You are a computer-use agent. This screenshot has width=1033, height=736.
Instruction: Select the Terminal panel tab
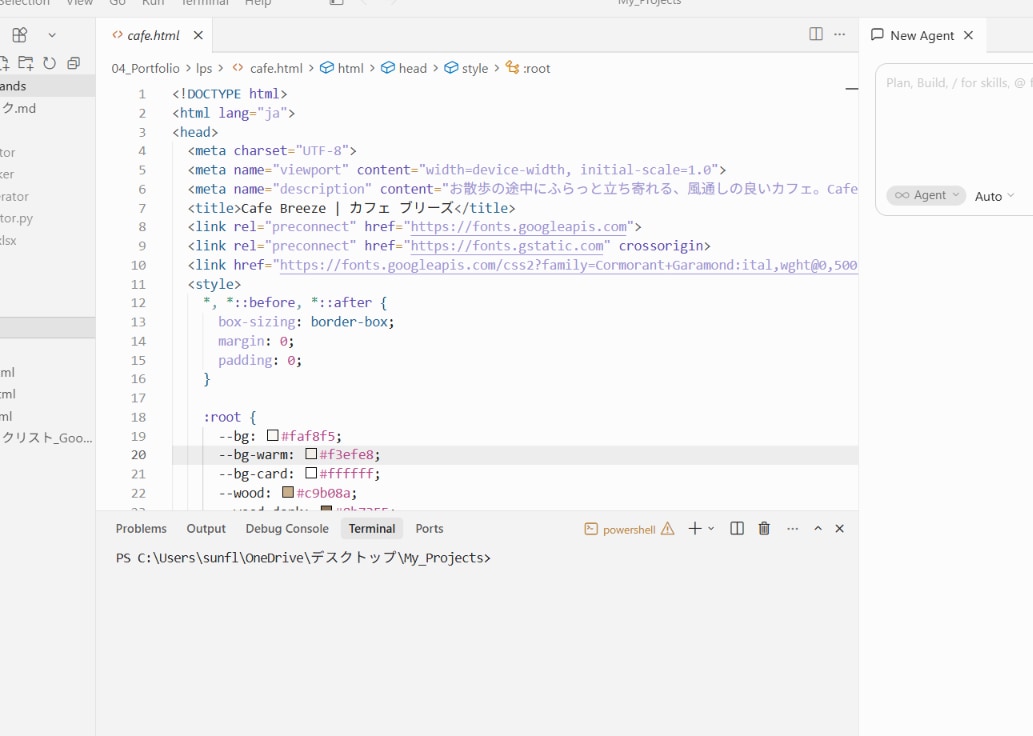tap(372, 528)
